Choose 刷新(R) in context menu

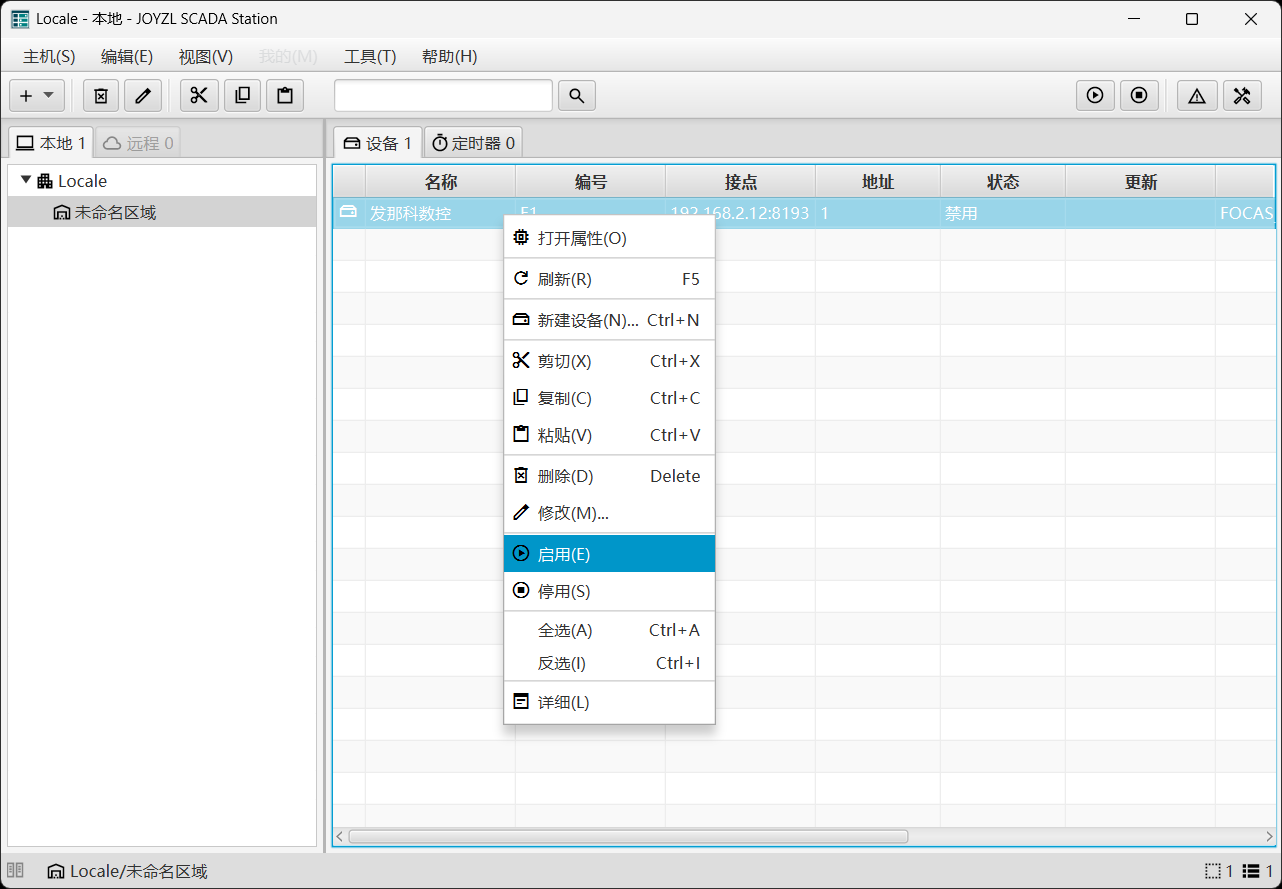[609, 279]
